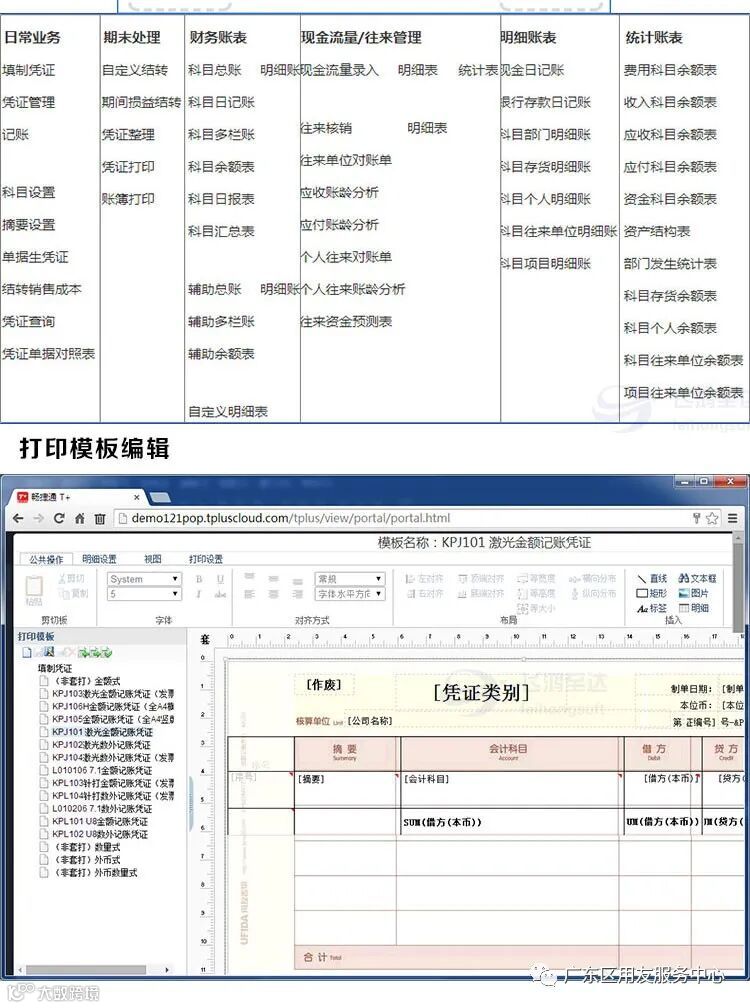Open the System font name dropdown
The width and height of the screenshot is (750, 1008).
tap(144, 579)
